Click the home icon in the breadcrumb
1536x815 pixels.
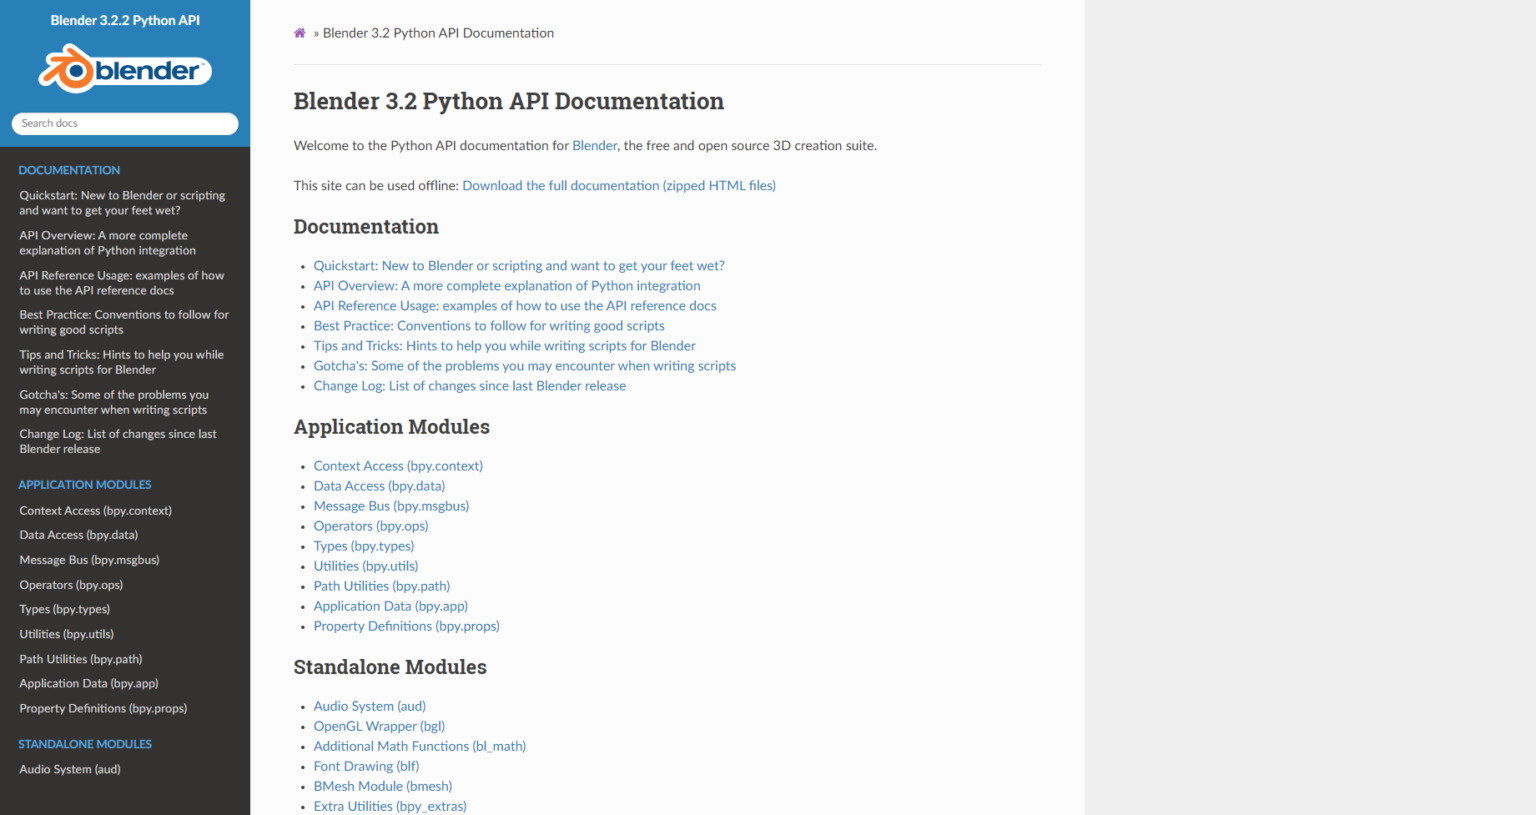click(299, 33)
